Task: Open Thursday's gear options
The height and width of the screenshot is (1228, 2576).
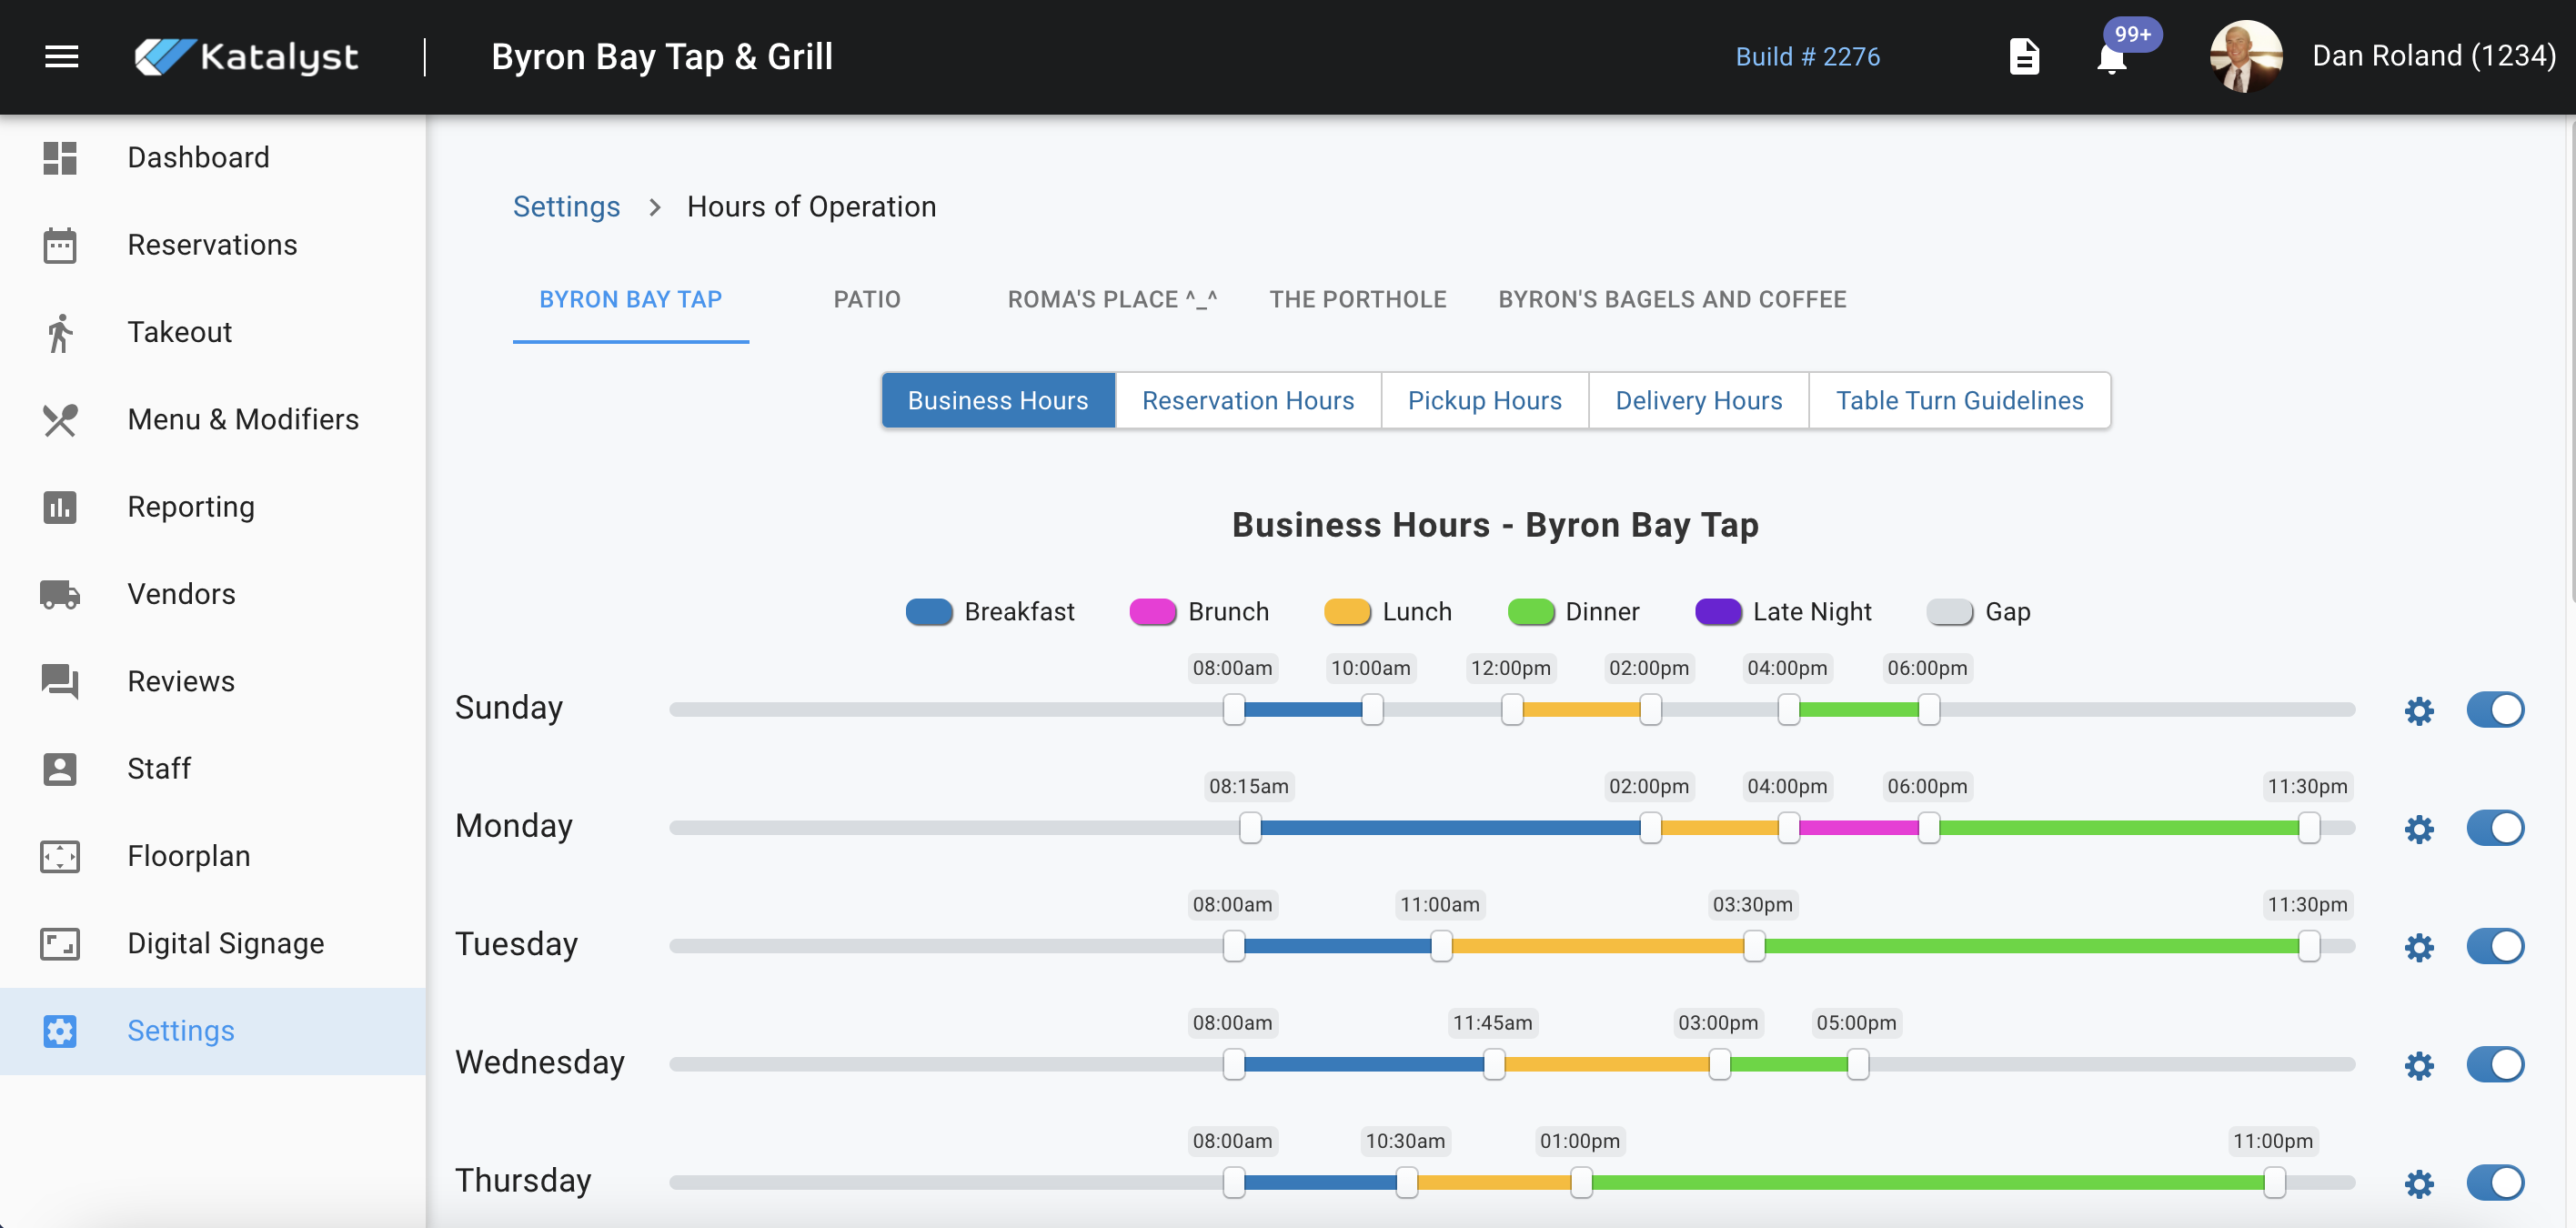Action: pyautogui.click(x=2418, y=1184)
